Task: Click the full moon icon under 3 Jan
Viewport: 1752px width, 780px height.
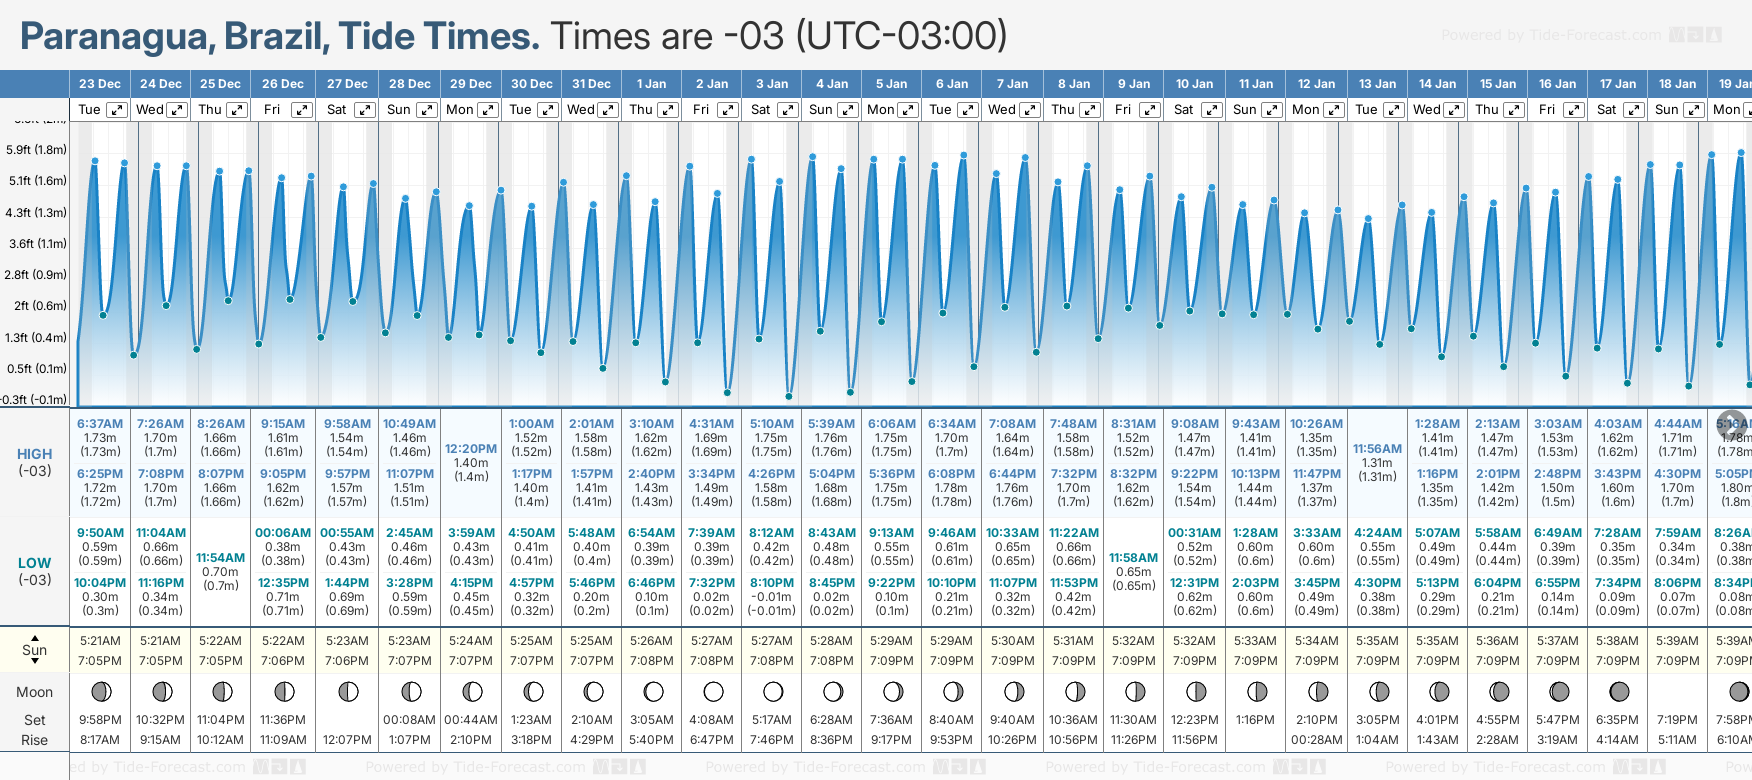Action: coord(773,692)
